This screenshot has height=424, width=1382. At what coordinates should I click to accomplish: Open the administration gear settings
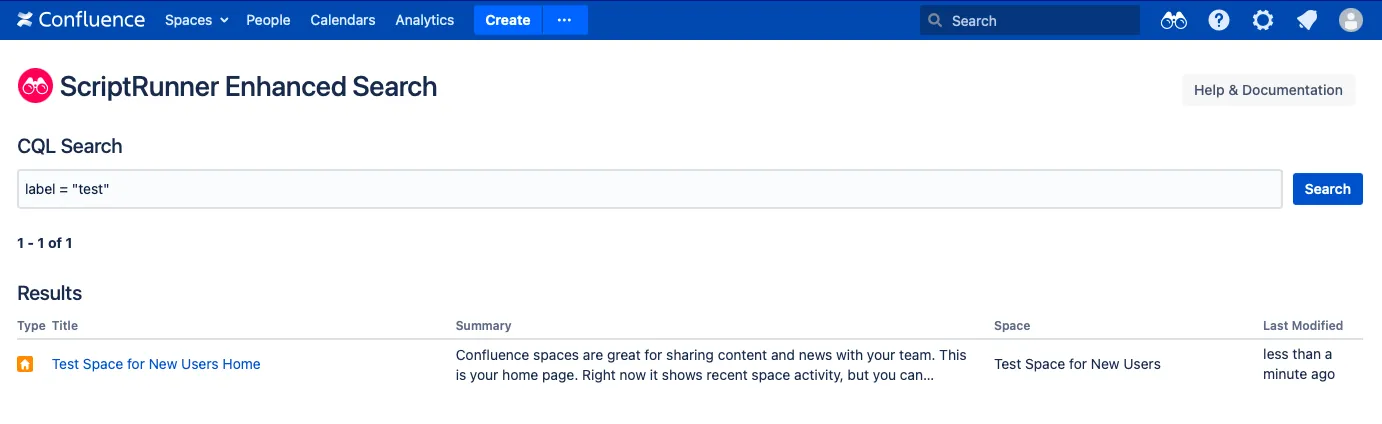(1263, 20)
